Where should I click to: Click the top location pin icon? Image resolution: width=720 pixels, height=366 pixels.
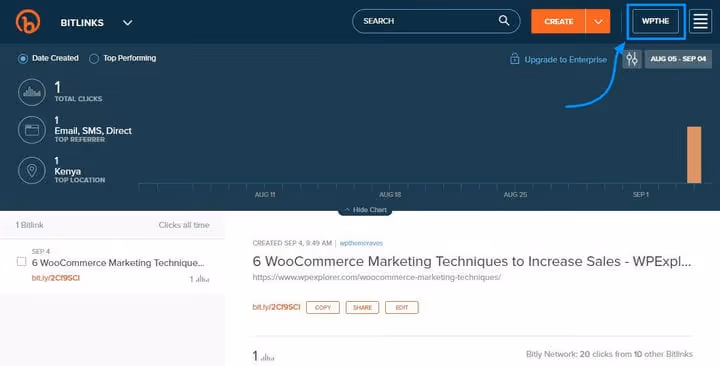point(32,170)
